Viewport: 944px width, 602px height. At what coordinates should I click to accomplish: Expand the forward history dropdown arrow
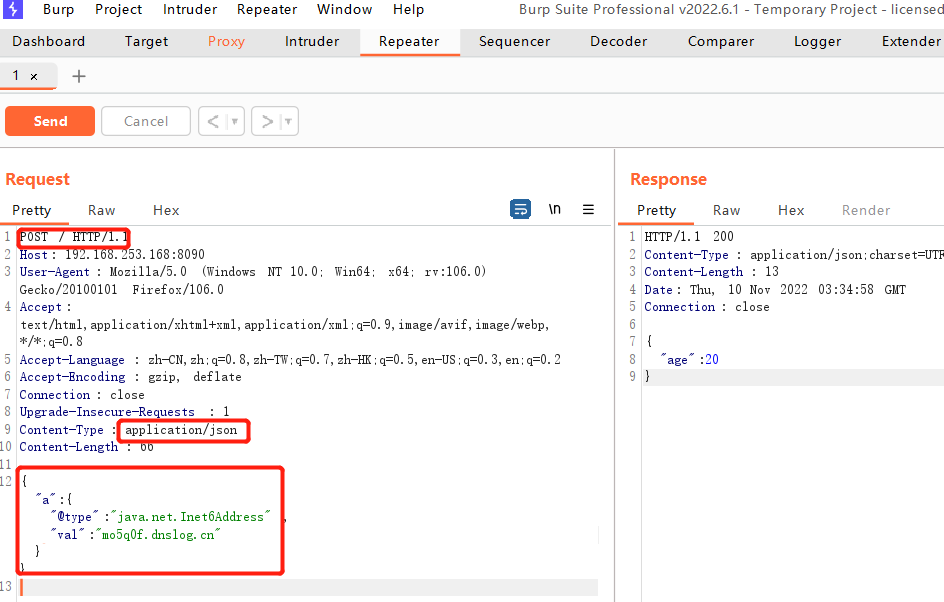(x=288, y=122)
